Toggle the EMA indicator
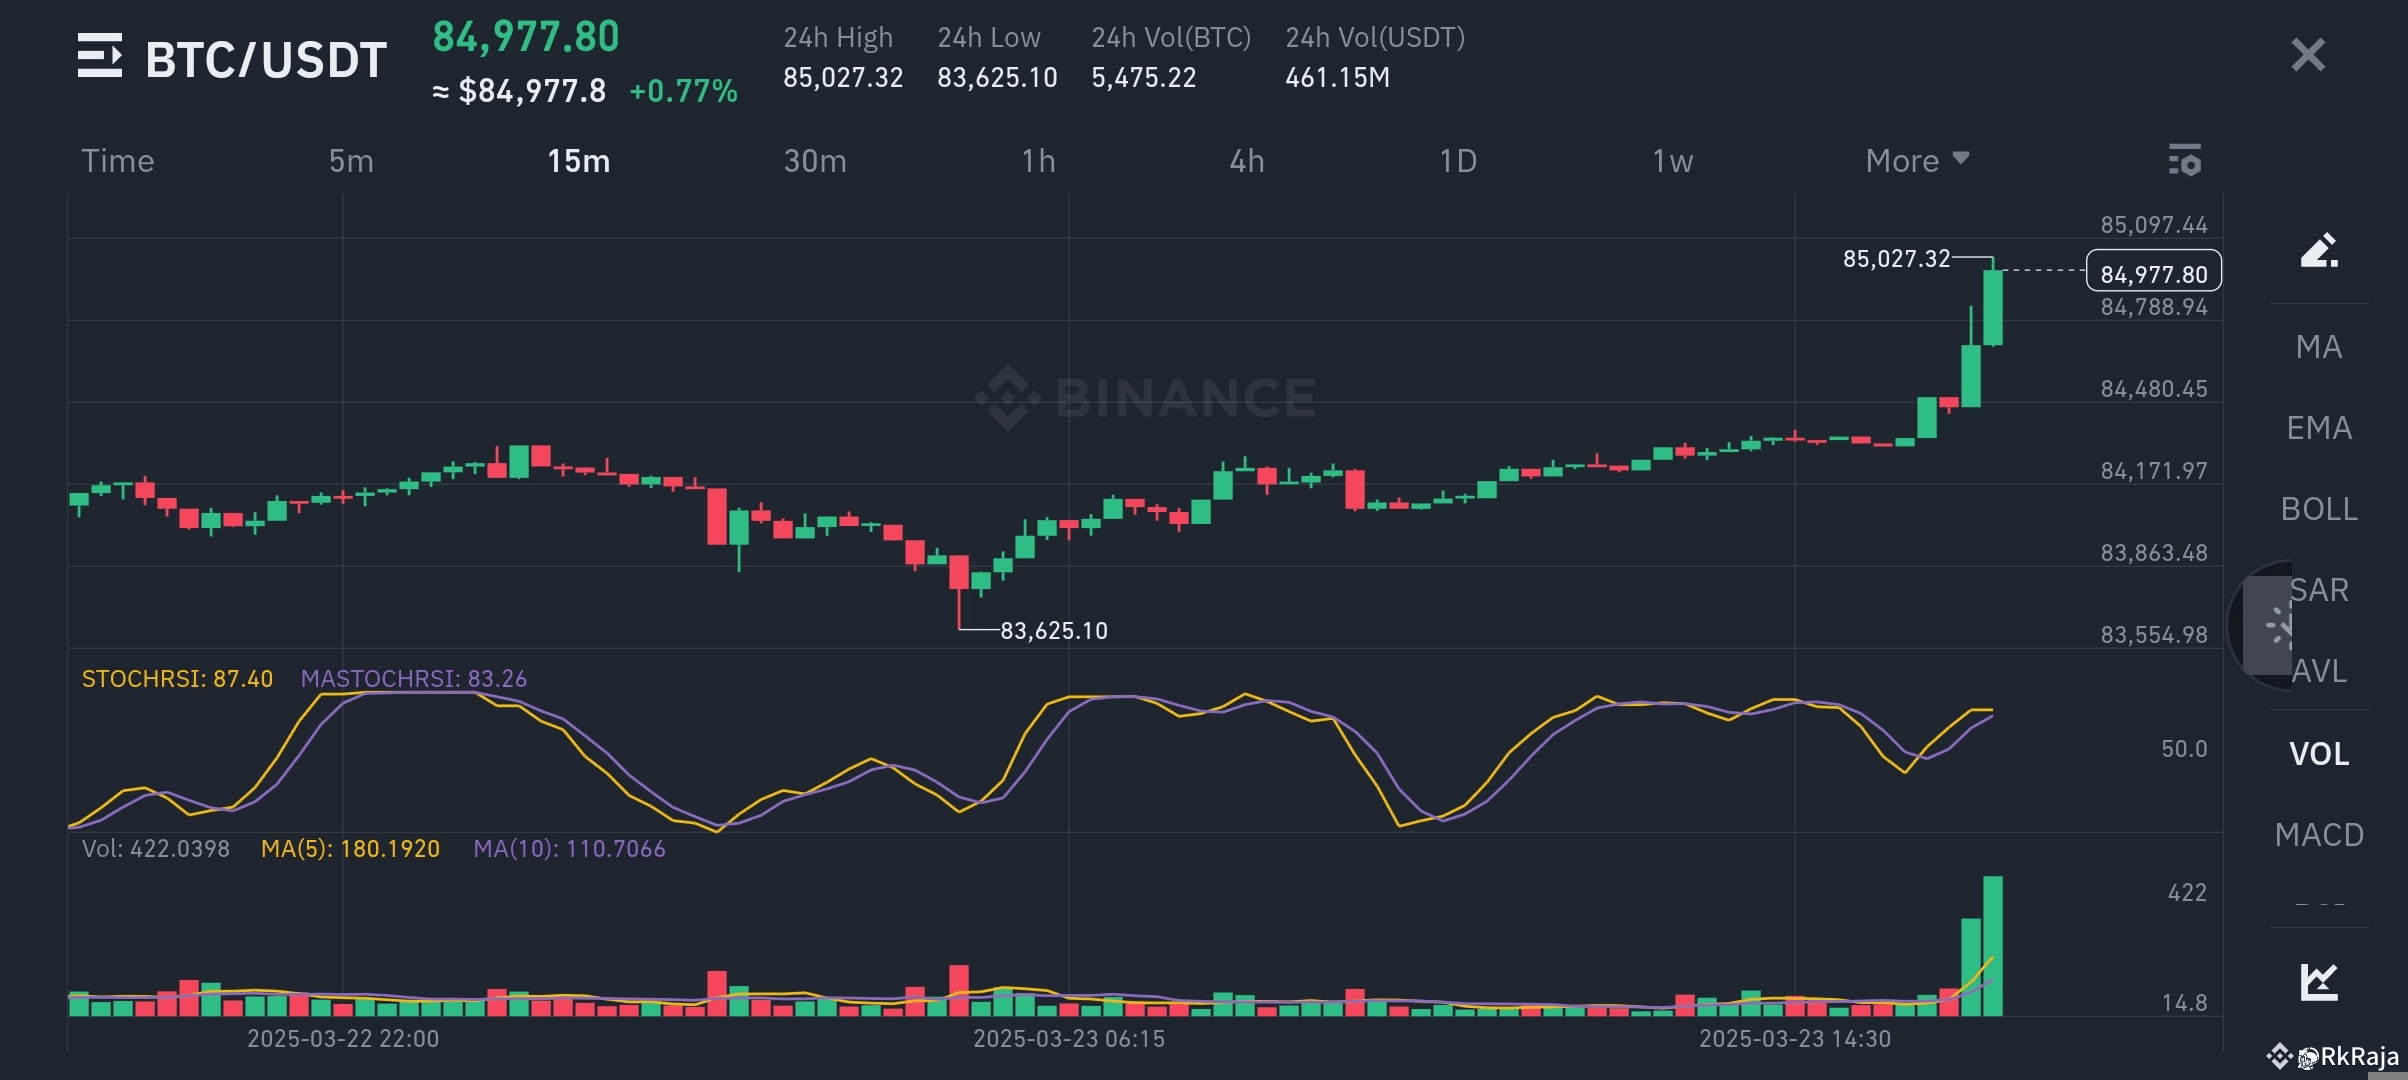Screen dimensions: 2408x1080 click(2319, 428)
